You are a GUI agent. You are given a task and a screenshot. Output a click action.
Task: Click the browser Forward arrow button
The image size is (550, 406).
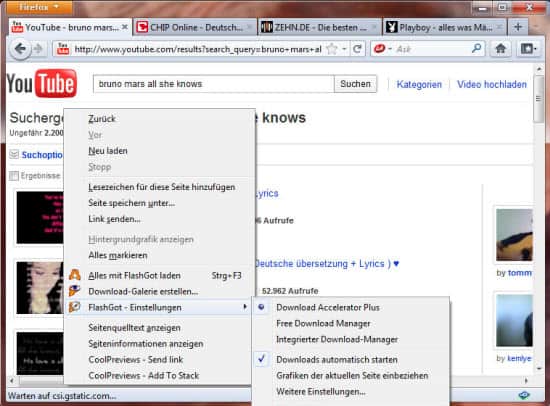coord(38,49)
